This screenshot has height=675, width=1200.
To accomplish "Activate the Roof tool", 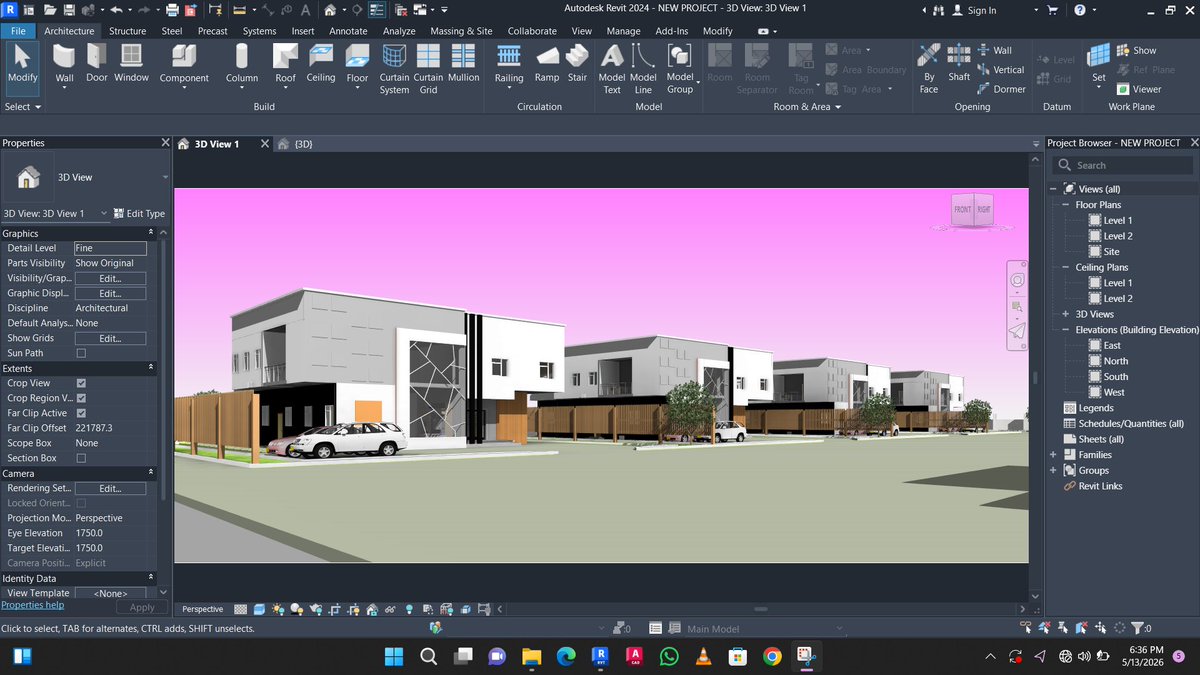I will 285,64.
